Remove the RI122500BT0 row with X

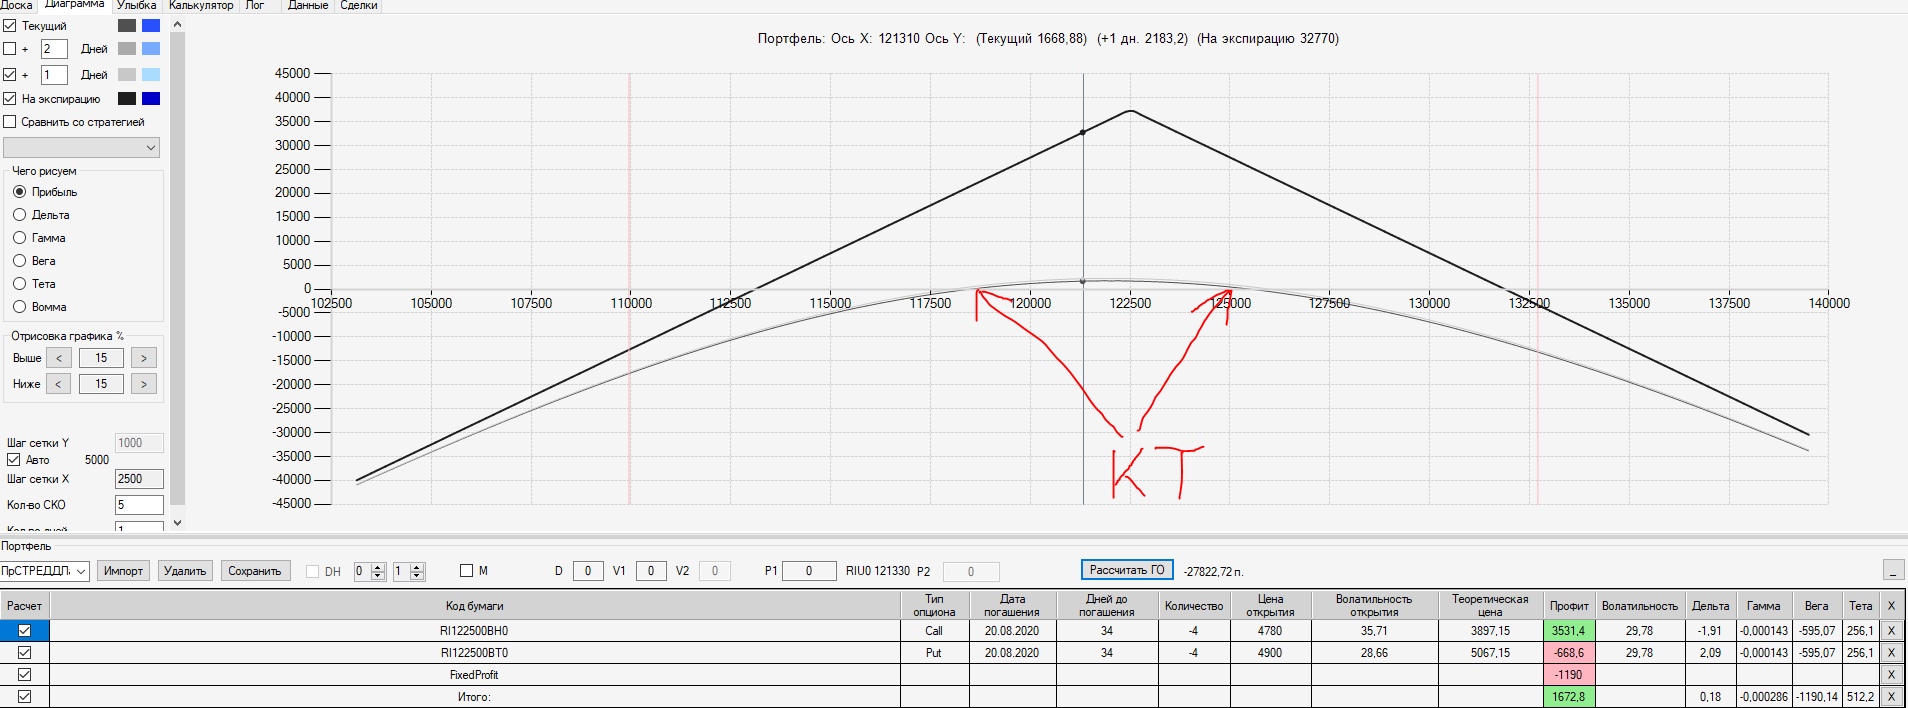(x=1891, y=653)
